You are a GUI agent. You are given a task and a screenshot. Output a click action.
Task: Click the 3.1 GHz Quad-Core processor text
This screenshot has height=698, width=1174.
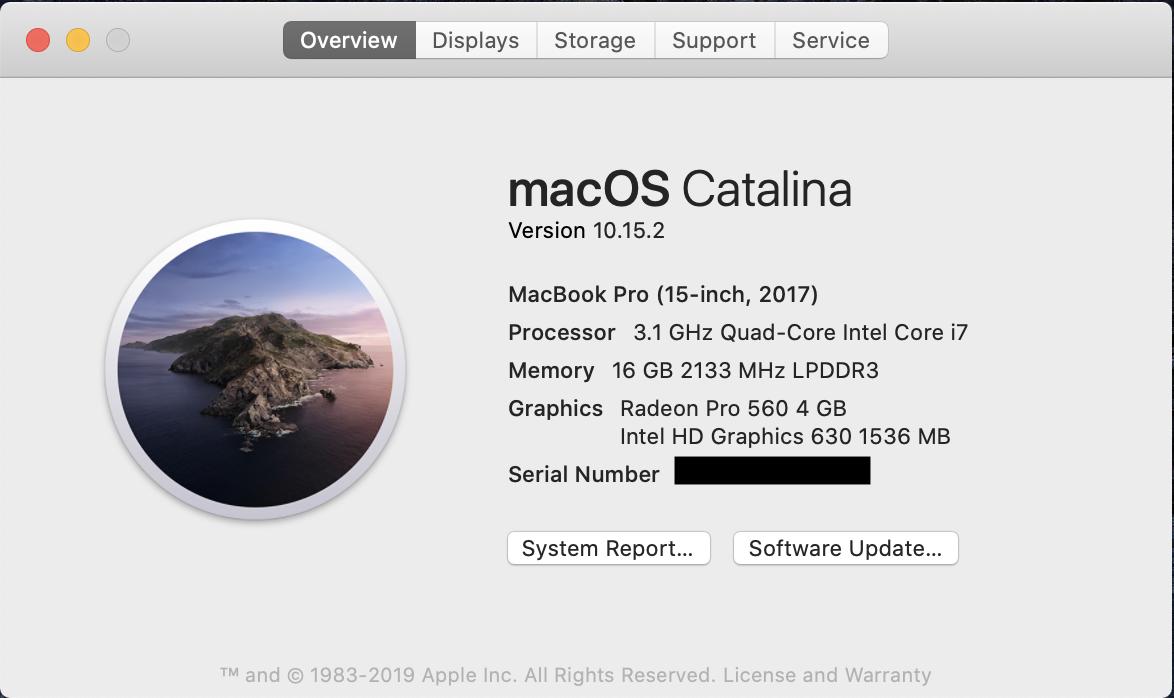(800, 333)
